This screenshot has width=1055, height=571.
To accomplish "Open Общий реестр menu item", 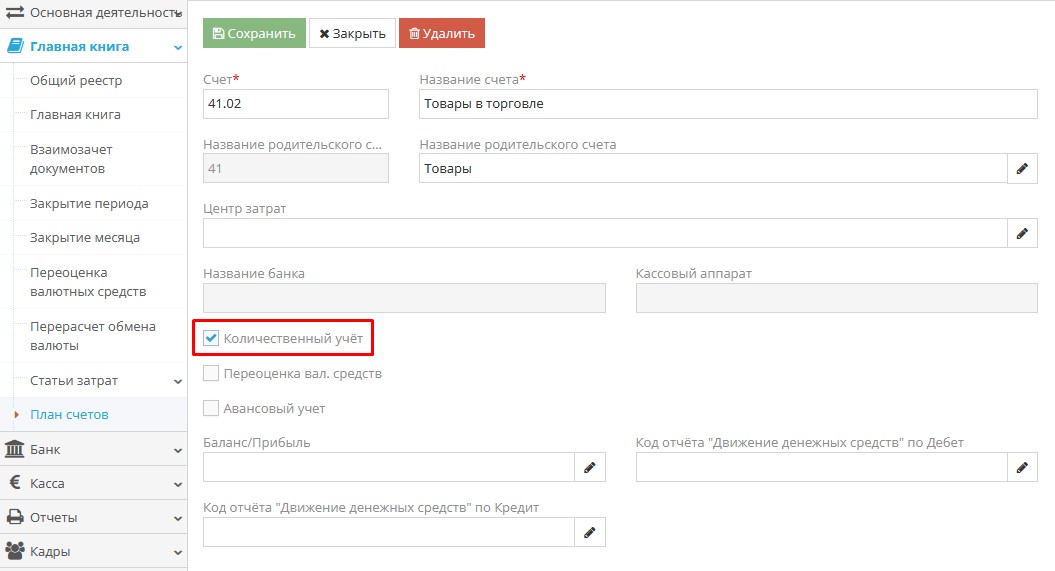I will tap(76, 81).
